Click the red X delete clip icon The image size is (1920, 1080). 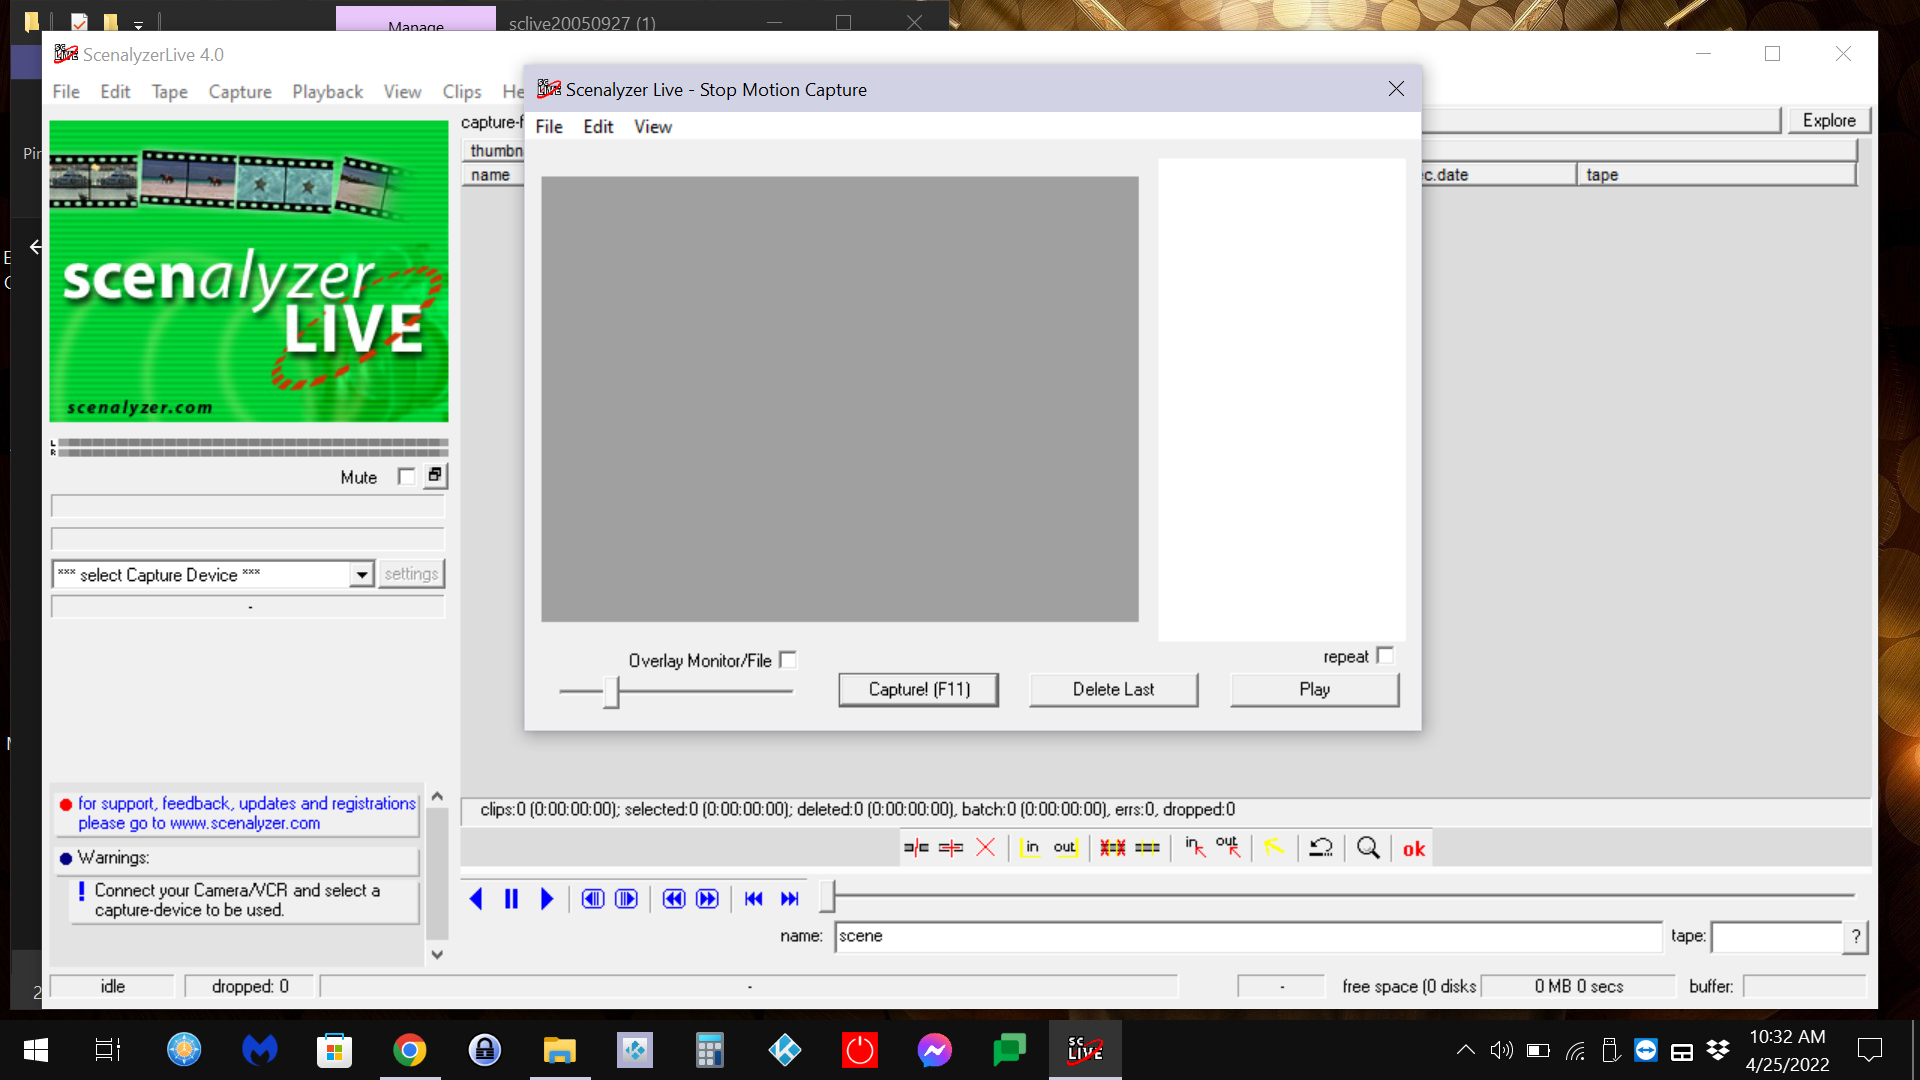pyautogui.click(x=985, y=848)
